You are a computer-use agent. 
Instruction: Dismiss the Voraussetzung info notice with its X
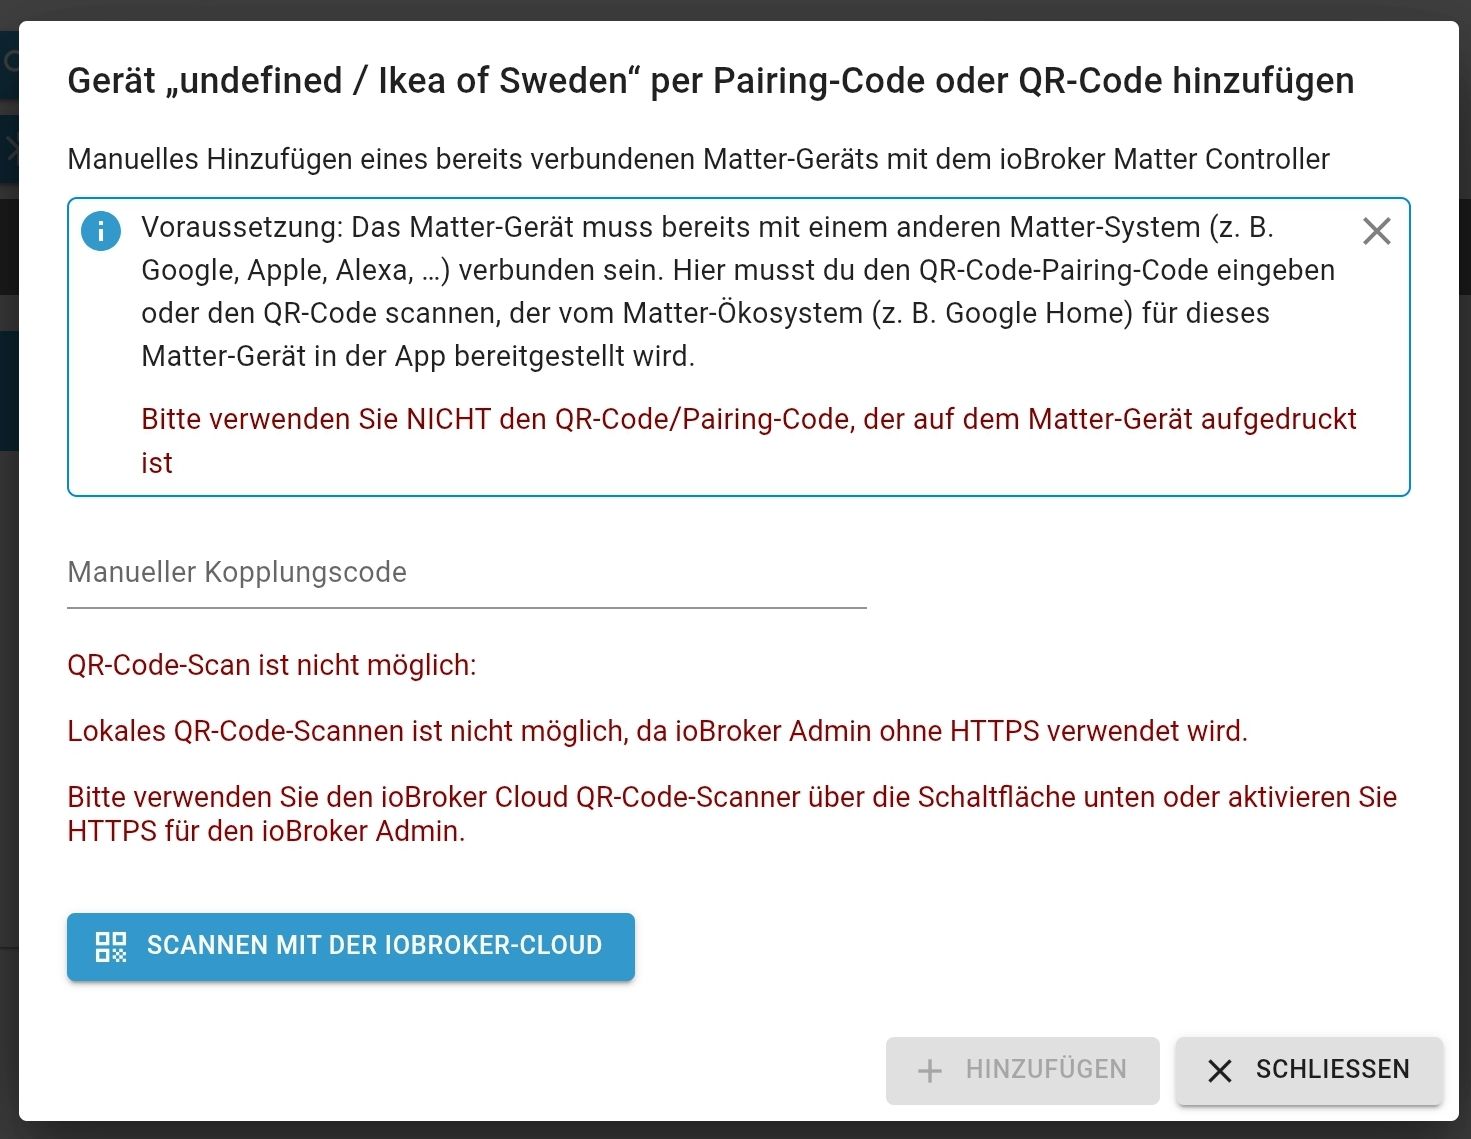point(1376,232)
